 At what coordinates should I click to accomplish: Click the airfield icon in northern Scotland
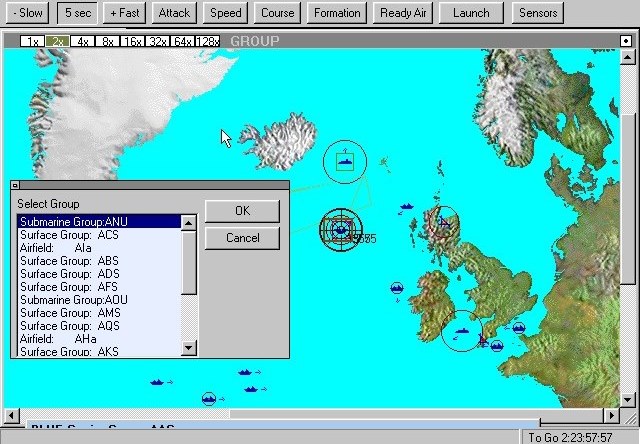(444, 220)
